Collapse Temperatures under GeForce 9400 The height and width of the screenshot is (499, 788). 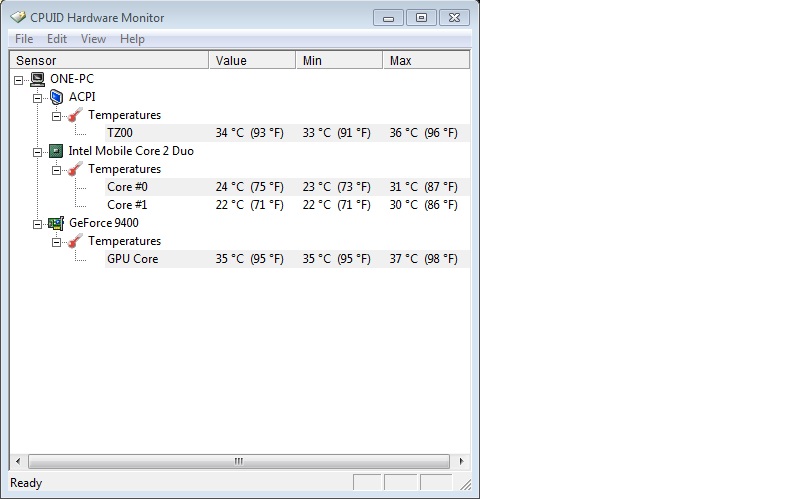pyautogui.click(x=57, y=242)
